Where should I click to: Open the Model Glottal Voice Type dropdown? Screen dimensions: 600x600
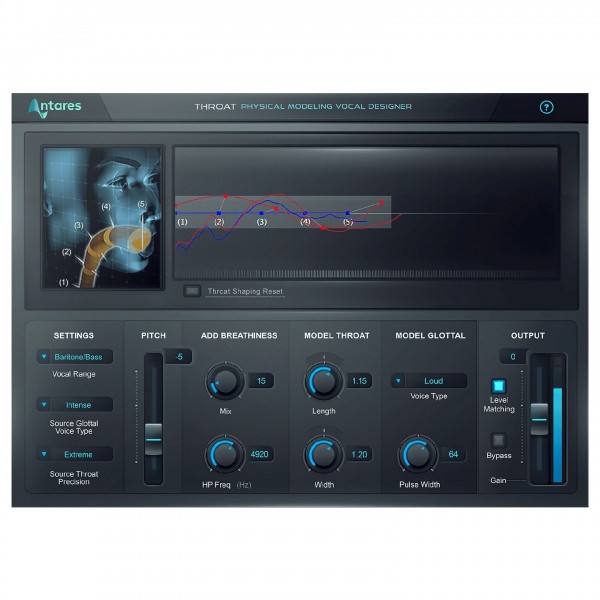pyautogui.click(x=429, y=381)
